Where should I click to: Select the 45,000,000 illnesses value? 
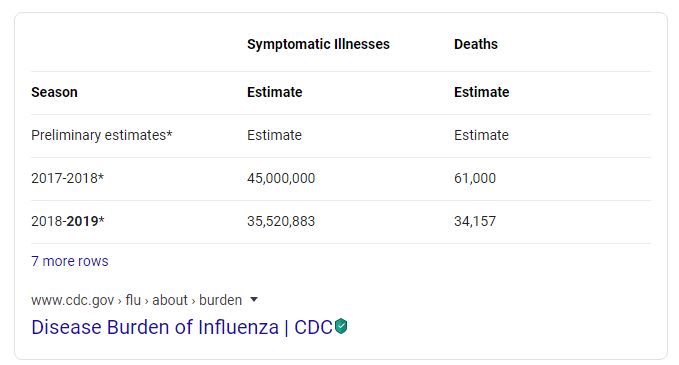[281, 178]
